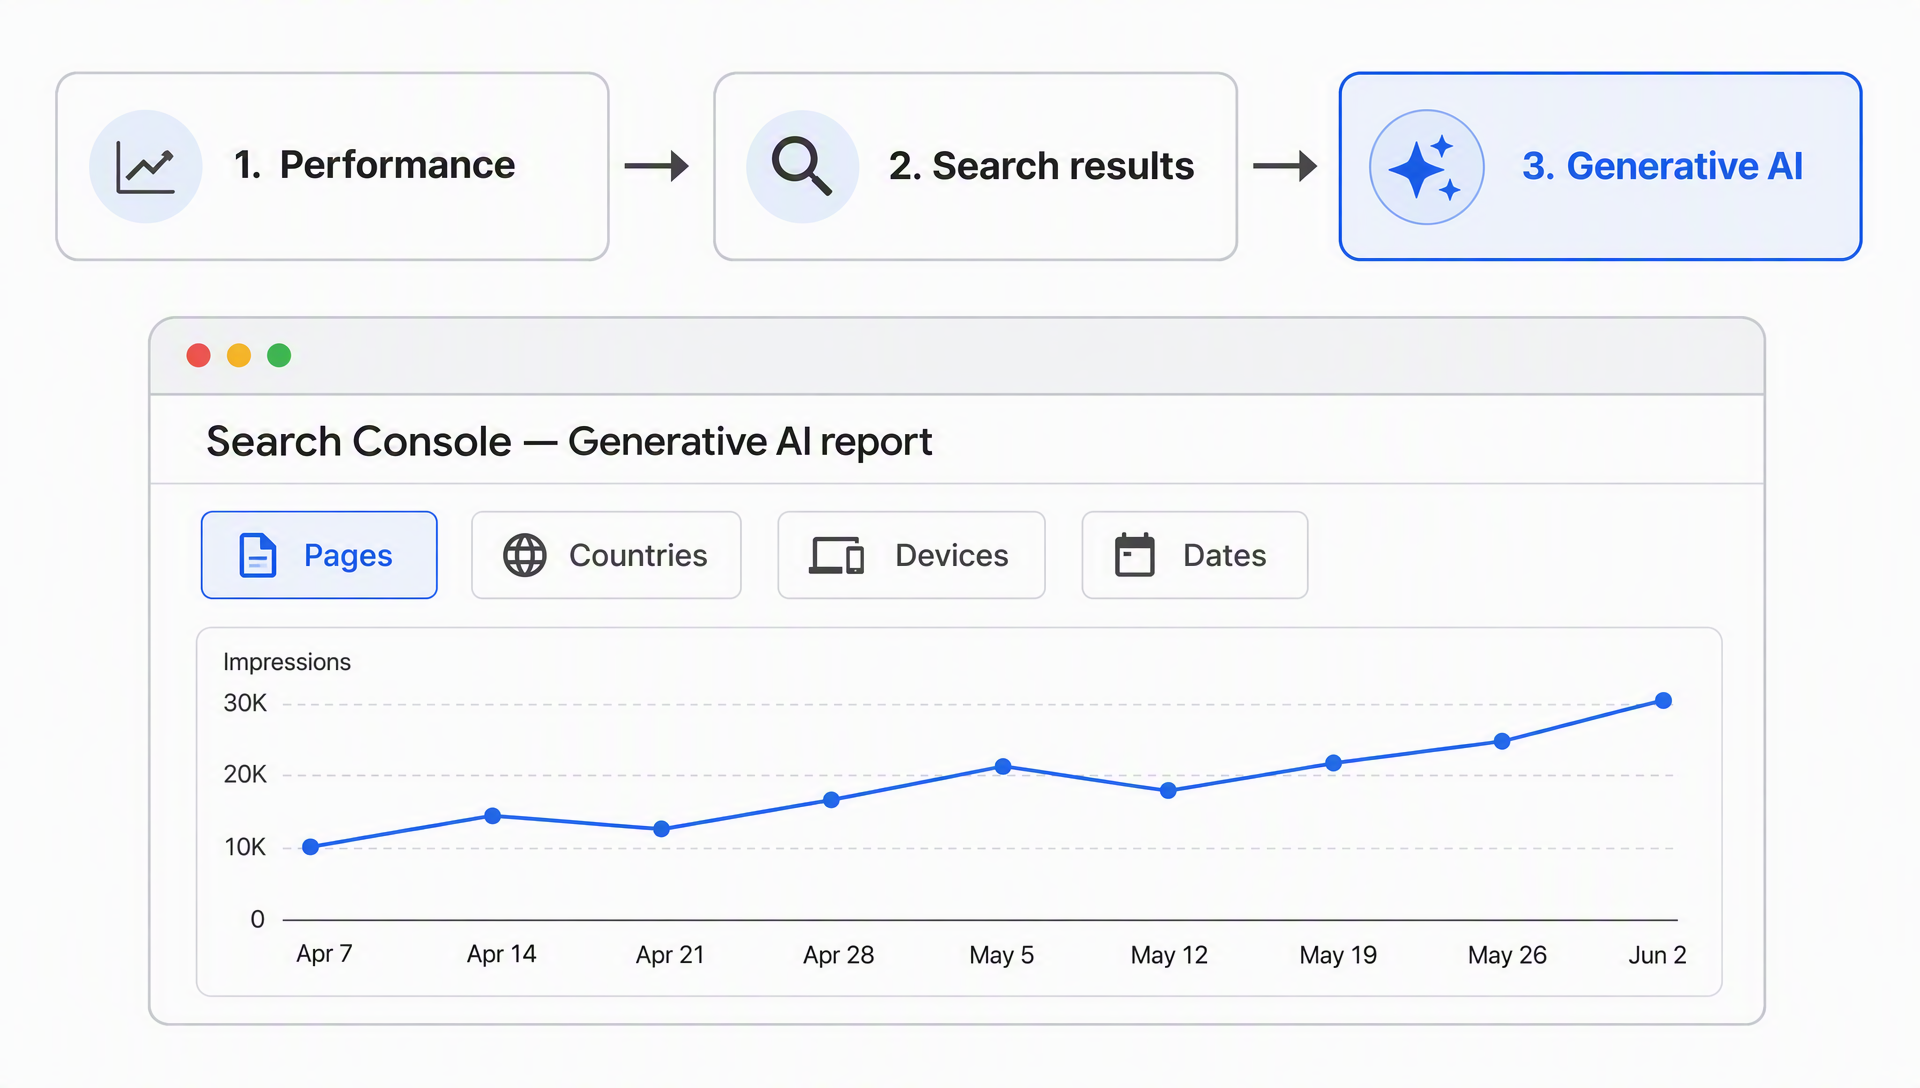The width and height of the screenshot is (1920, 1088).
Task: Click the May 26 date label
Action: click(1507, 955)
